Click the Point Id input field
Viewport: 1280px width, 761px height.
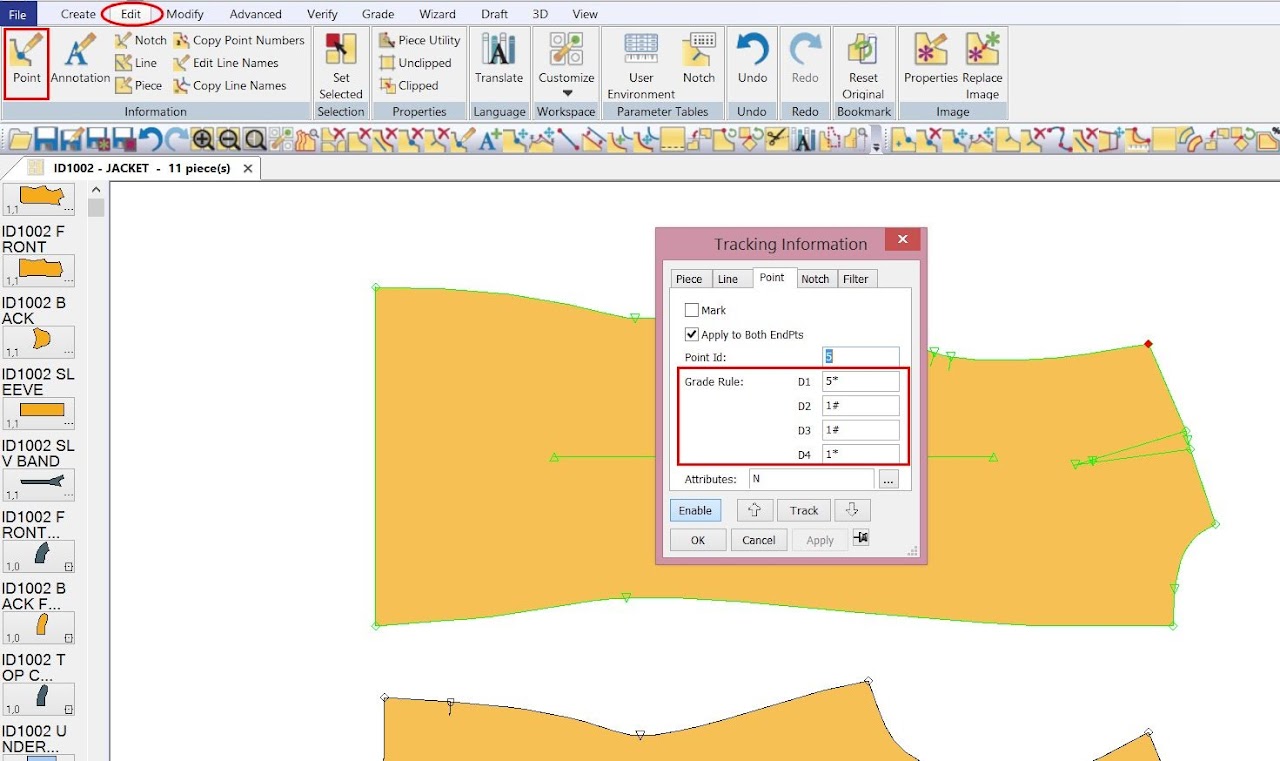pos(861,356)
